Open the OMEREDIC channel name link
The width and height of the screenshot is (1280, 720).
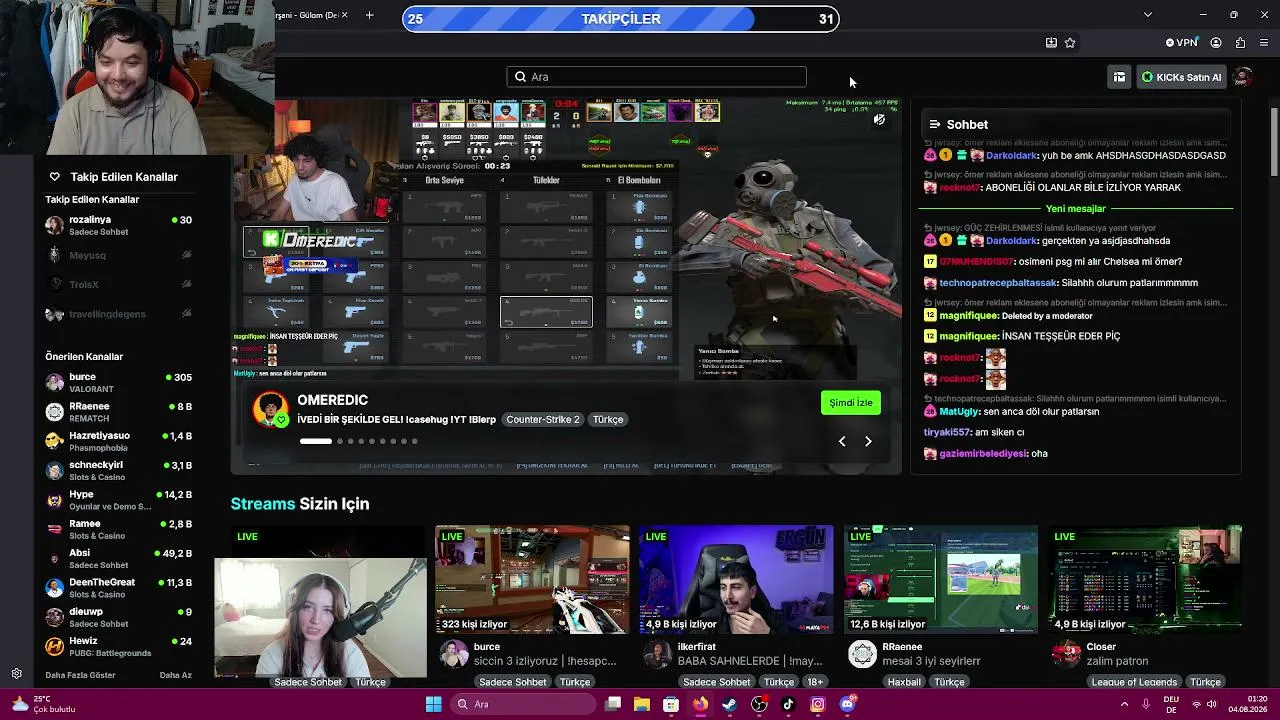click(332, 400)
